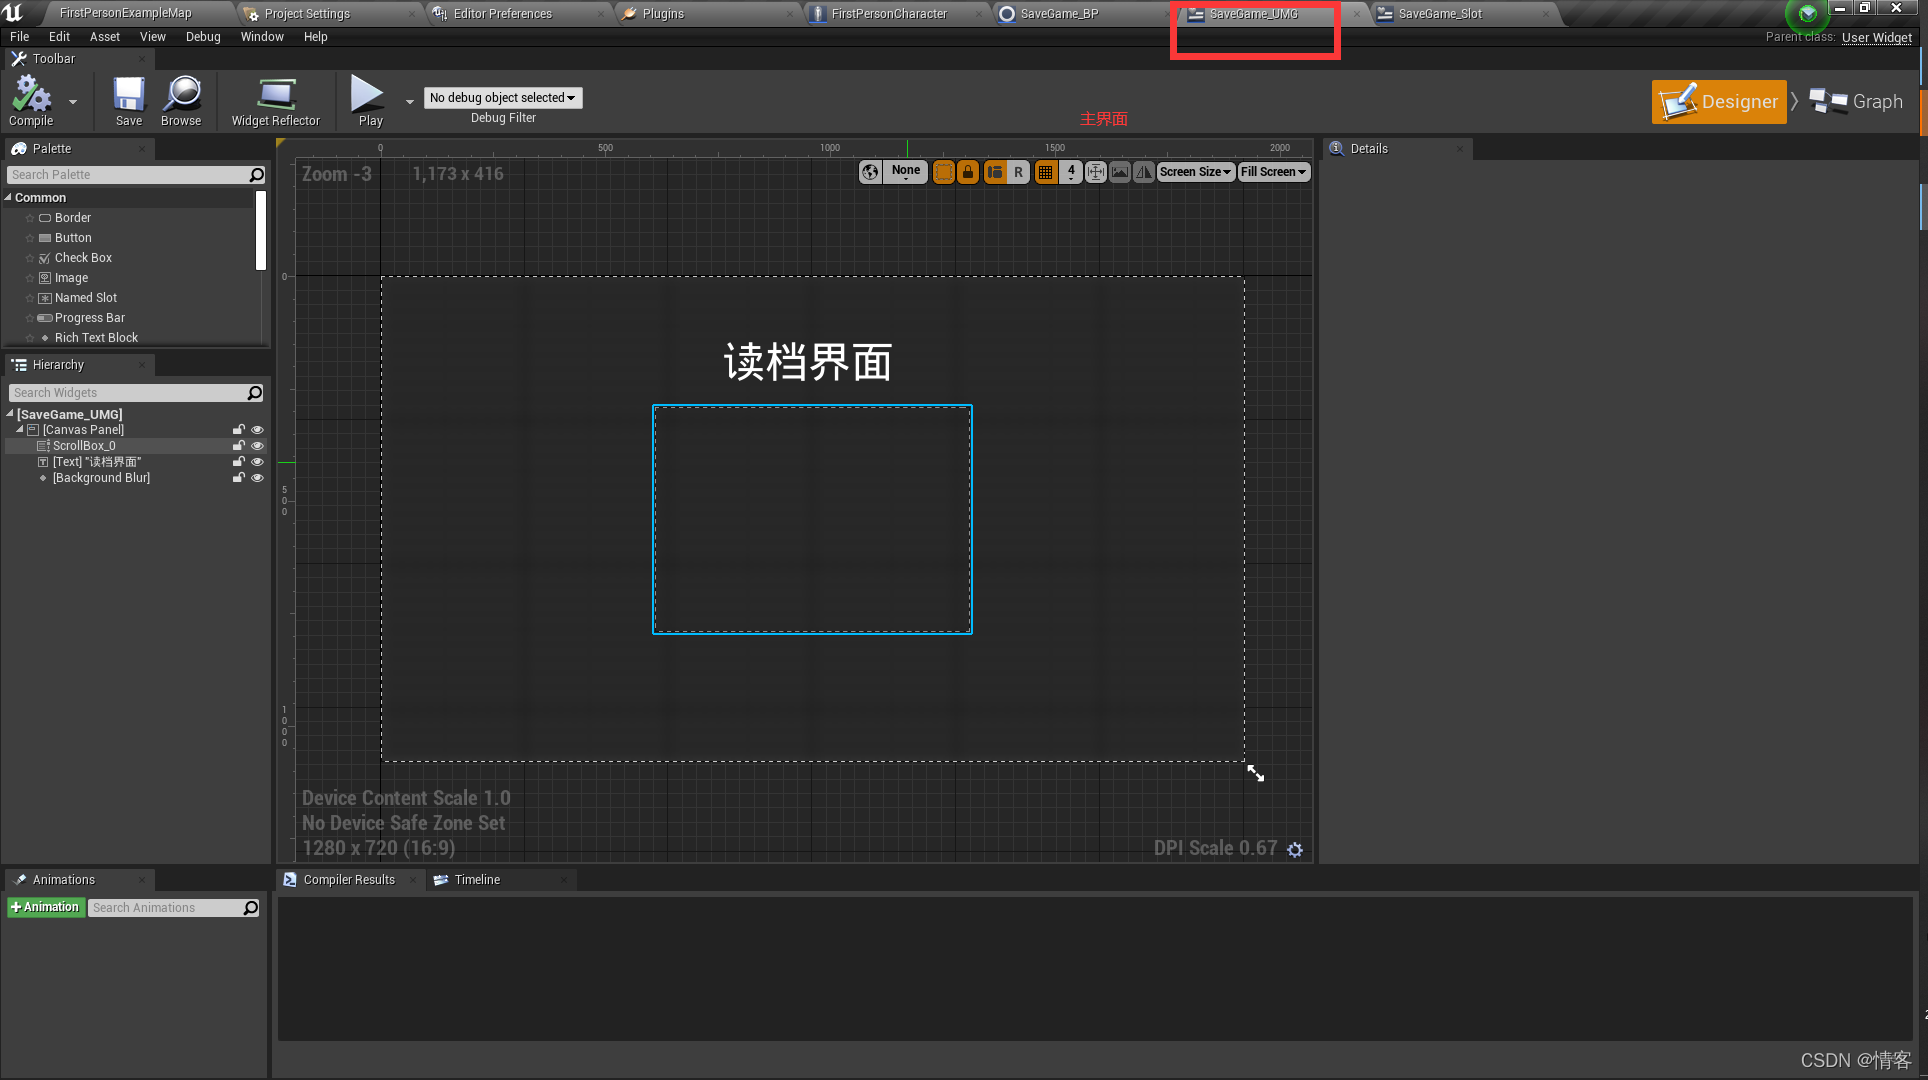Toggle the widget outlines (dashed square) button
The image size is (1928, 1080).
943,172
